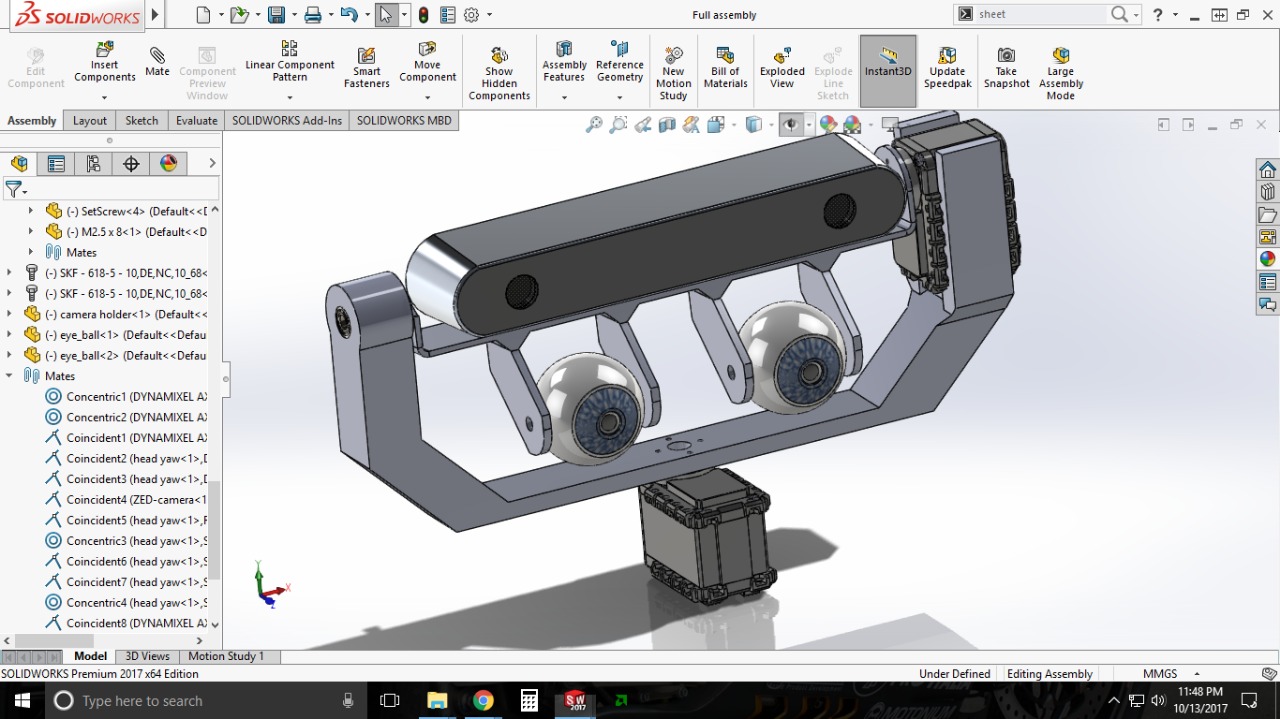Open Smart Fasteners tool
1280x719 pixels.
367,67
